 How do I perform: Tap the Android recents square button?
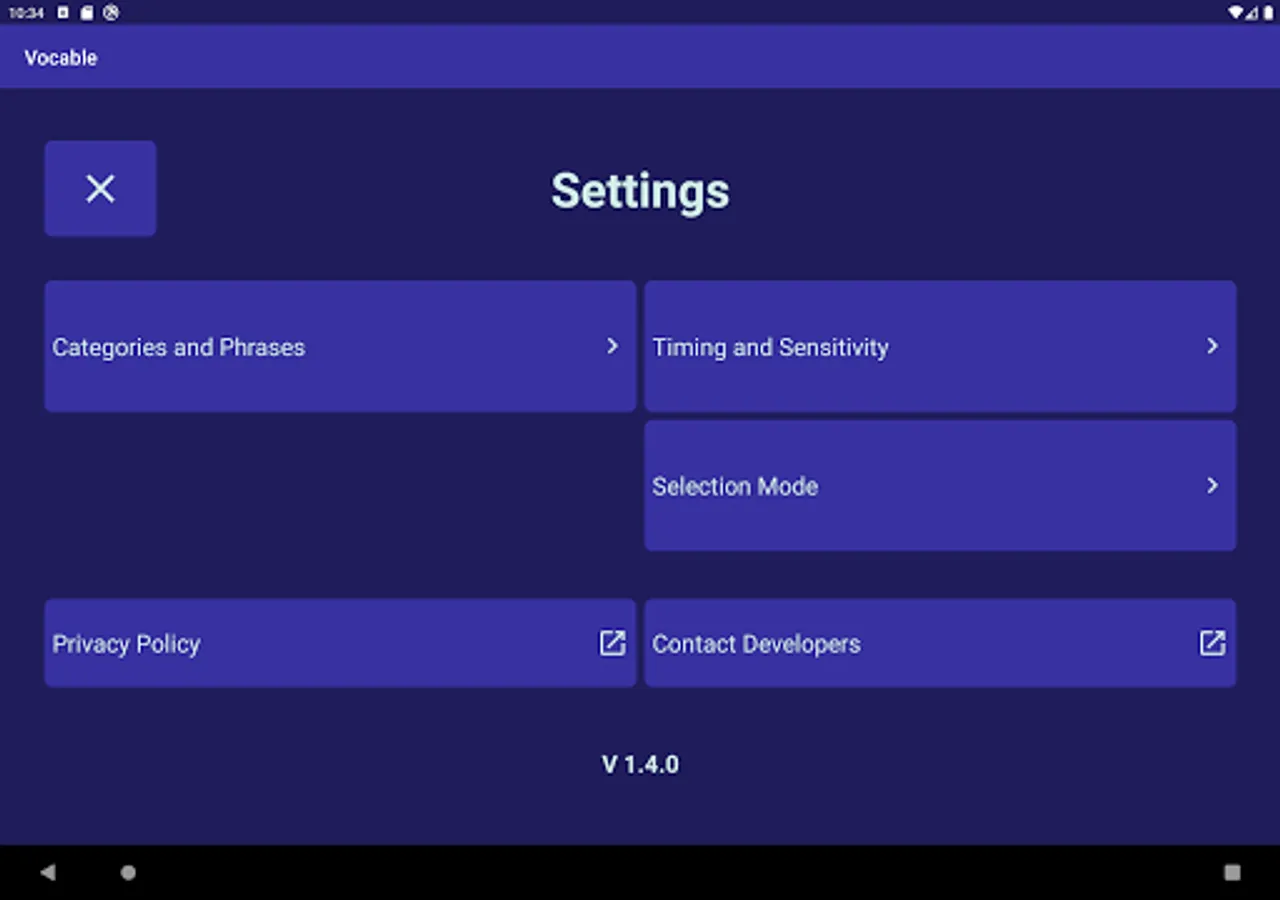tap(1232, 872)
